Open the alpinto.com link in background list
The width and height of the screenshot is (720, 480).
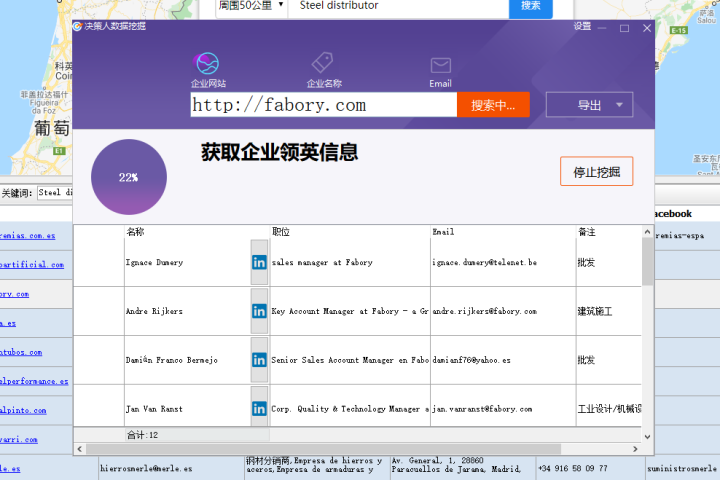23,410
